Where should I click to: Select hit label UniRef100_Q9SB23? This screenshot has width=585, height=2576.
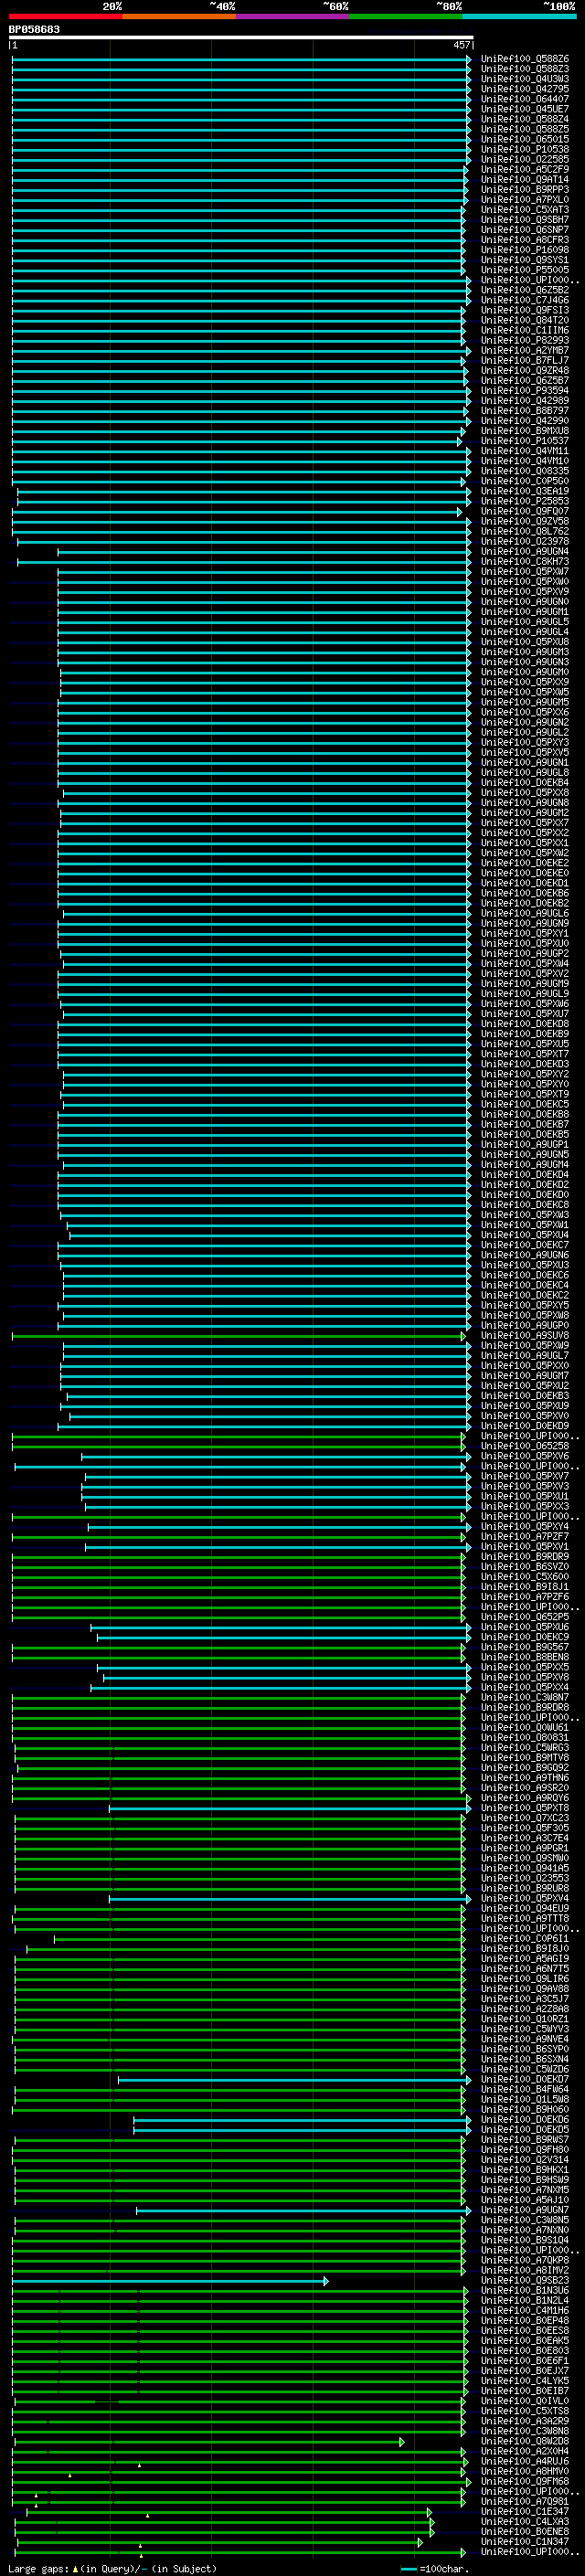pos(525,2280)
